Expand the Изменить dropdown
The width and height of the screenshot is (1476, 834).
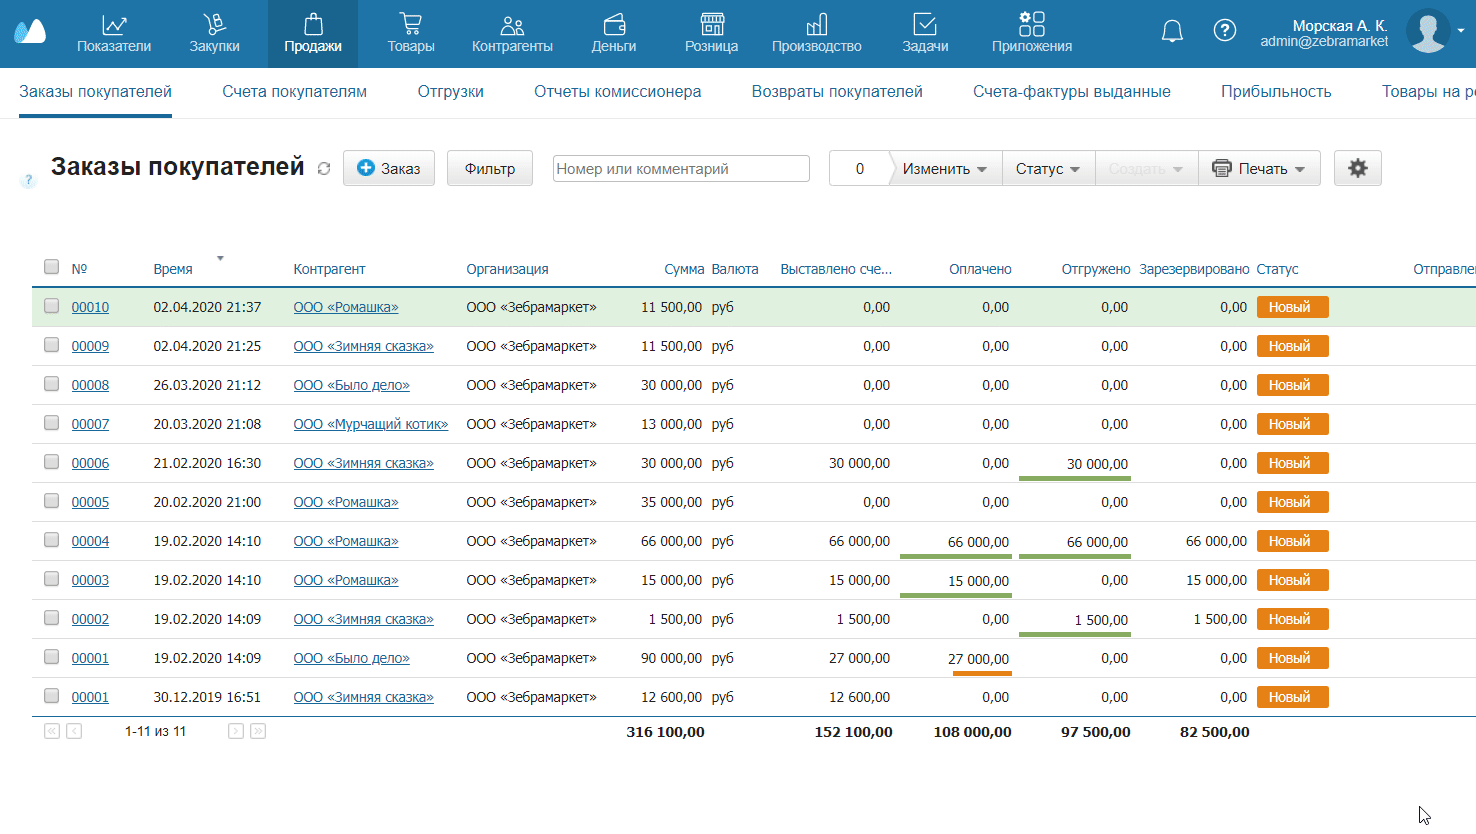coord(944,169)
